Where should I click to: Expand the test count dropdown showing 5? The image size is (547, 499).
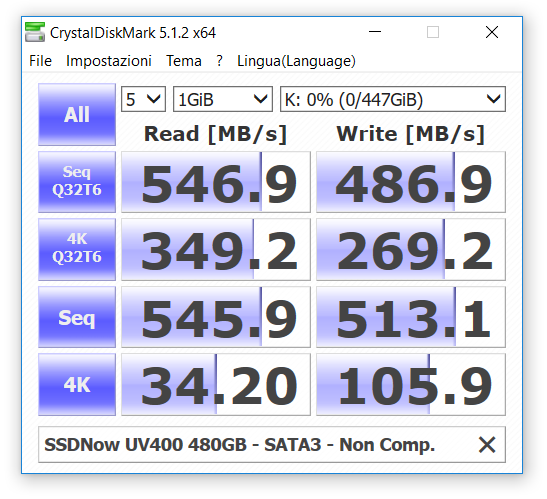143,99
